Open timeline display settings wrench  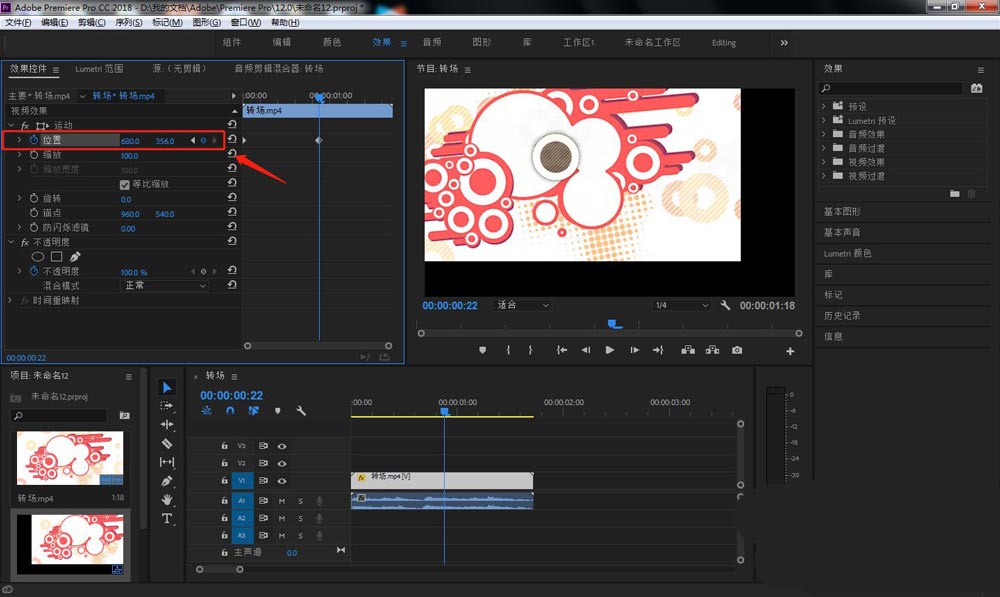click(301, 411)
